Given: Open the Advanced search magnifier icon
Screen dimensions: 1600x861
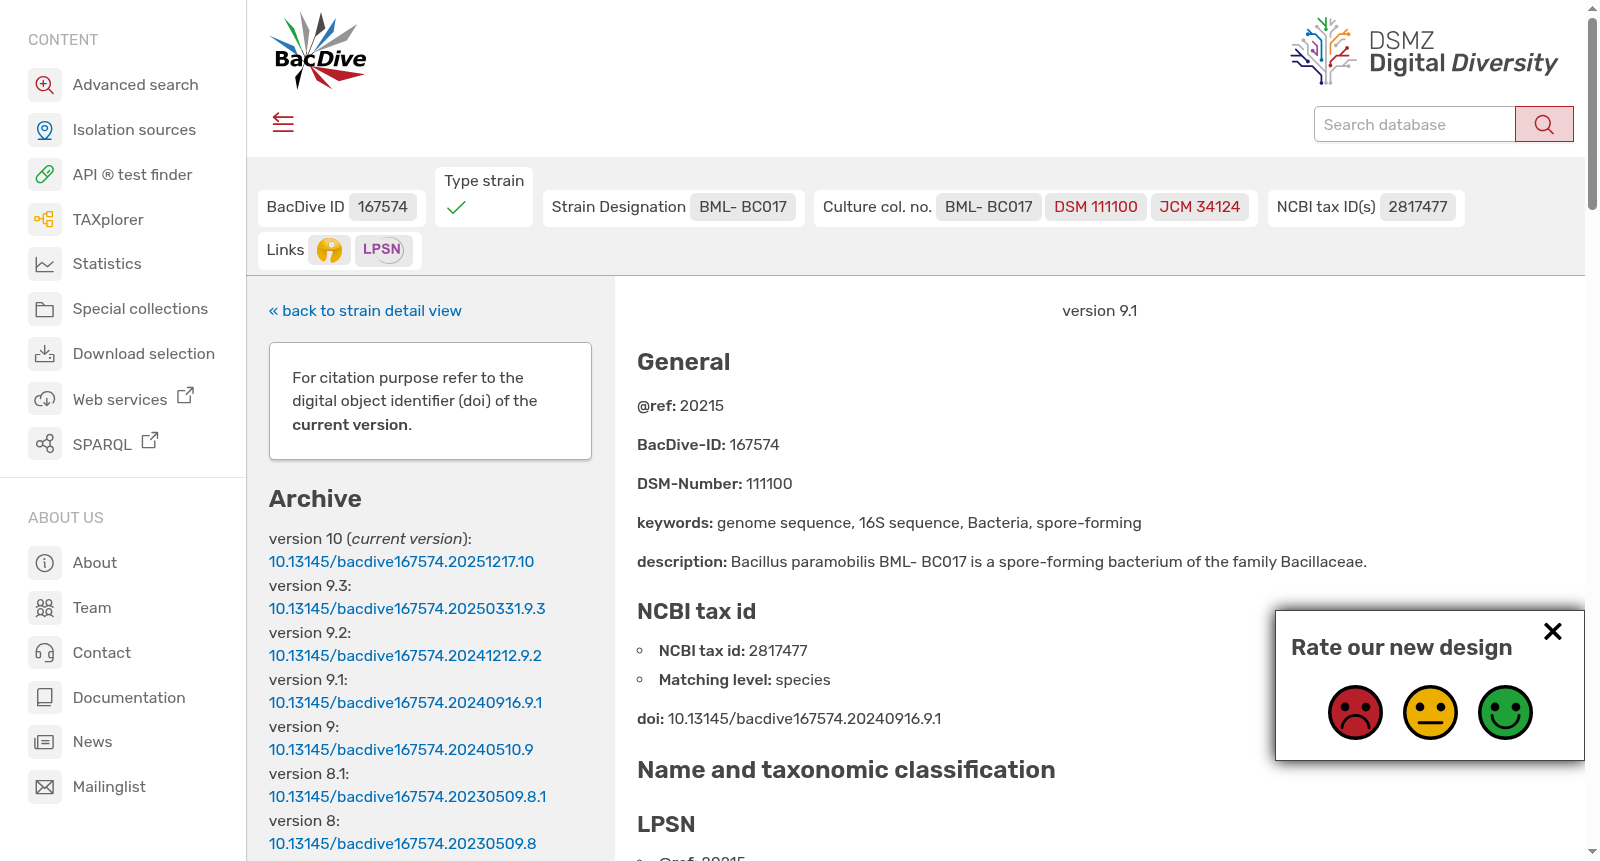Looking at the screenshot, I should pyautogui.click(x=45, y=85).
